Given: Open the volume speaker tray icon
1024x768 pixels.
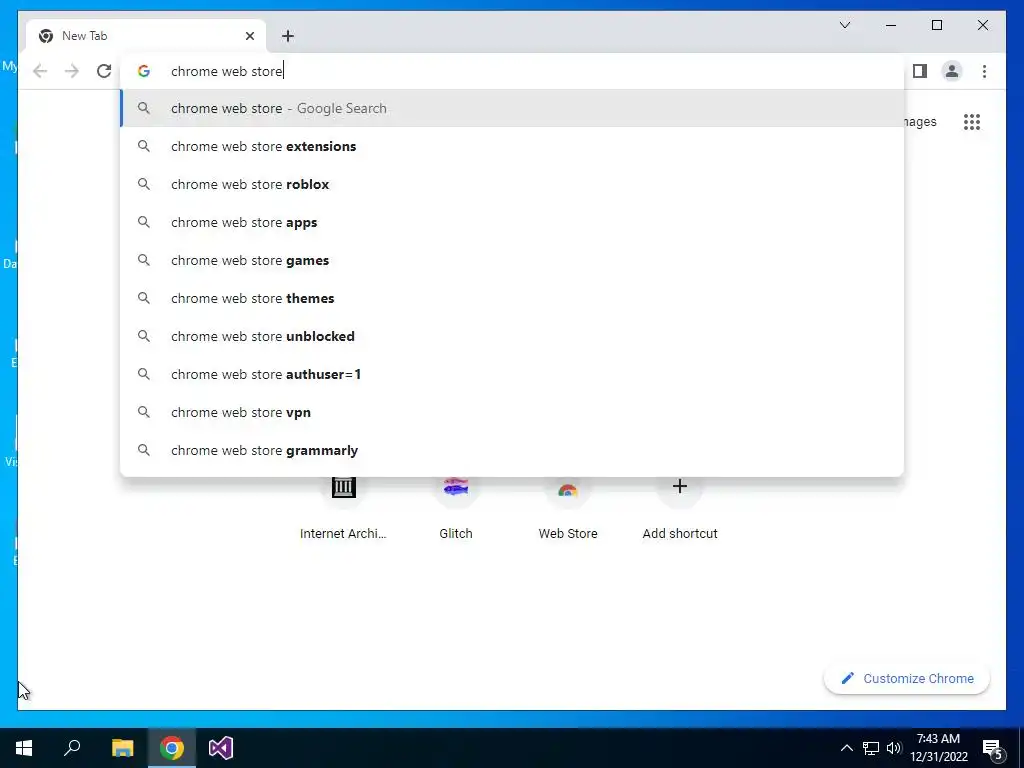Looking at the screenshot, I should click(x=894, y=748).
